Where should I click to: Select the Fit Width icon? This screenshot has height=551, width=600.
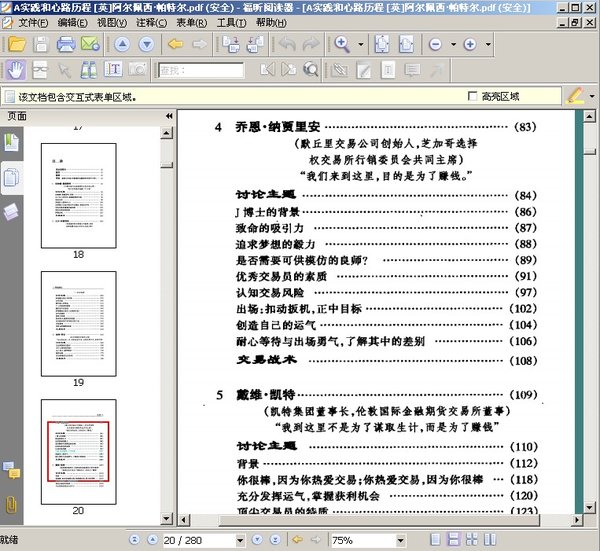pos(406,44)
